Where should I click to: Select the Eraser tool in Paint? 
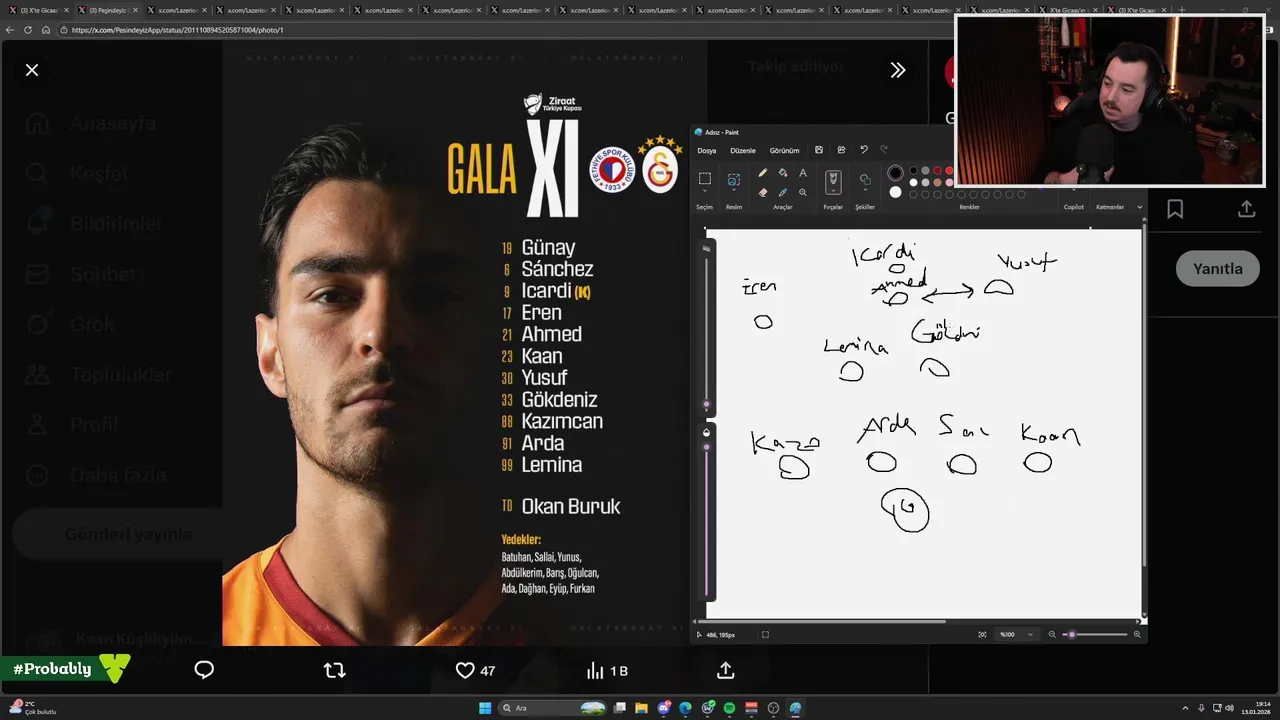(763, 192)
